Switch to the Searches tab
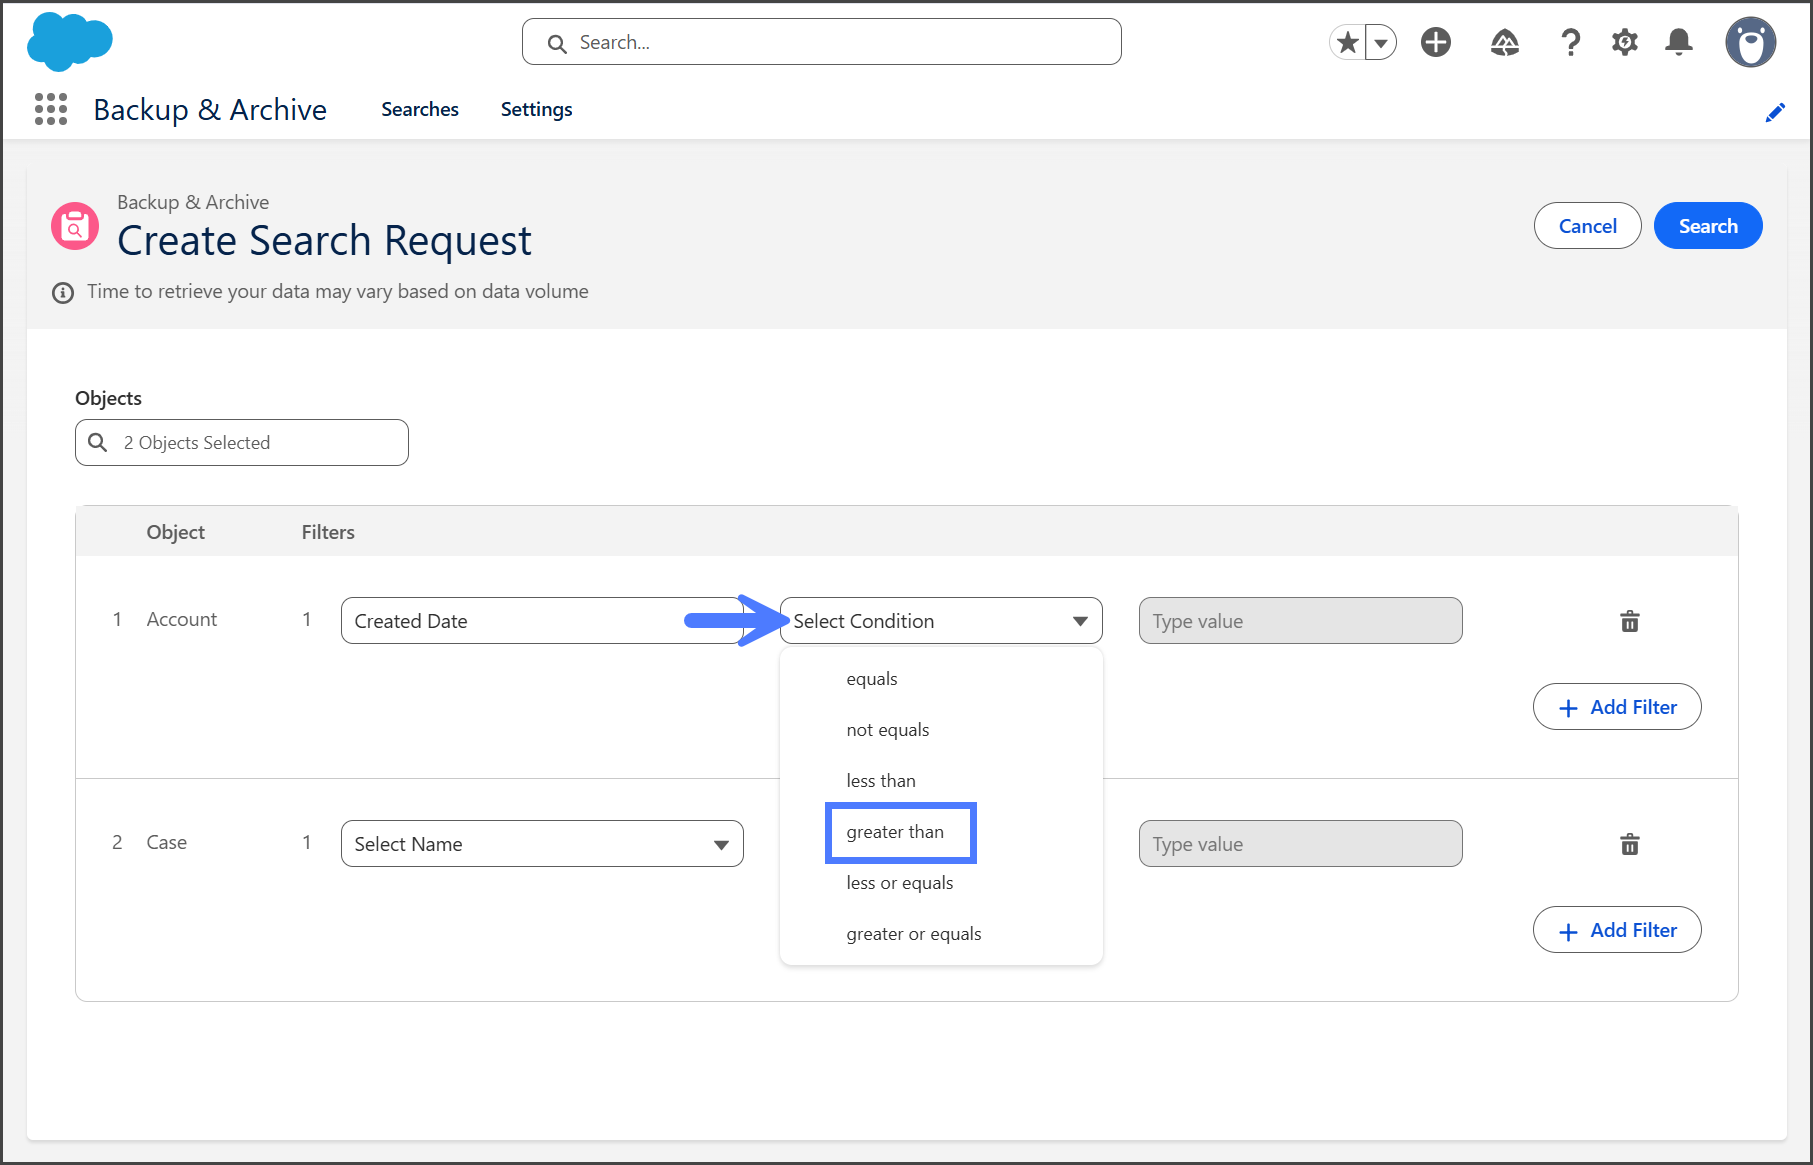This screenshot has height=1165, width=1813. (419, 109)
